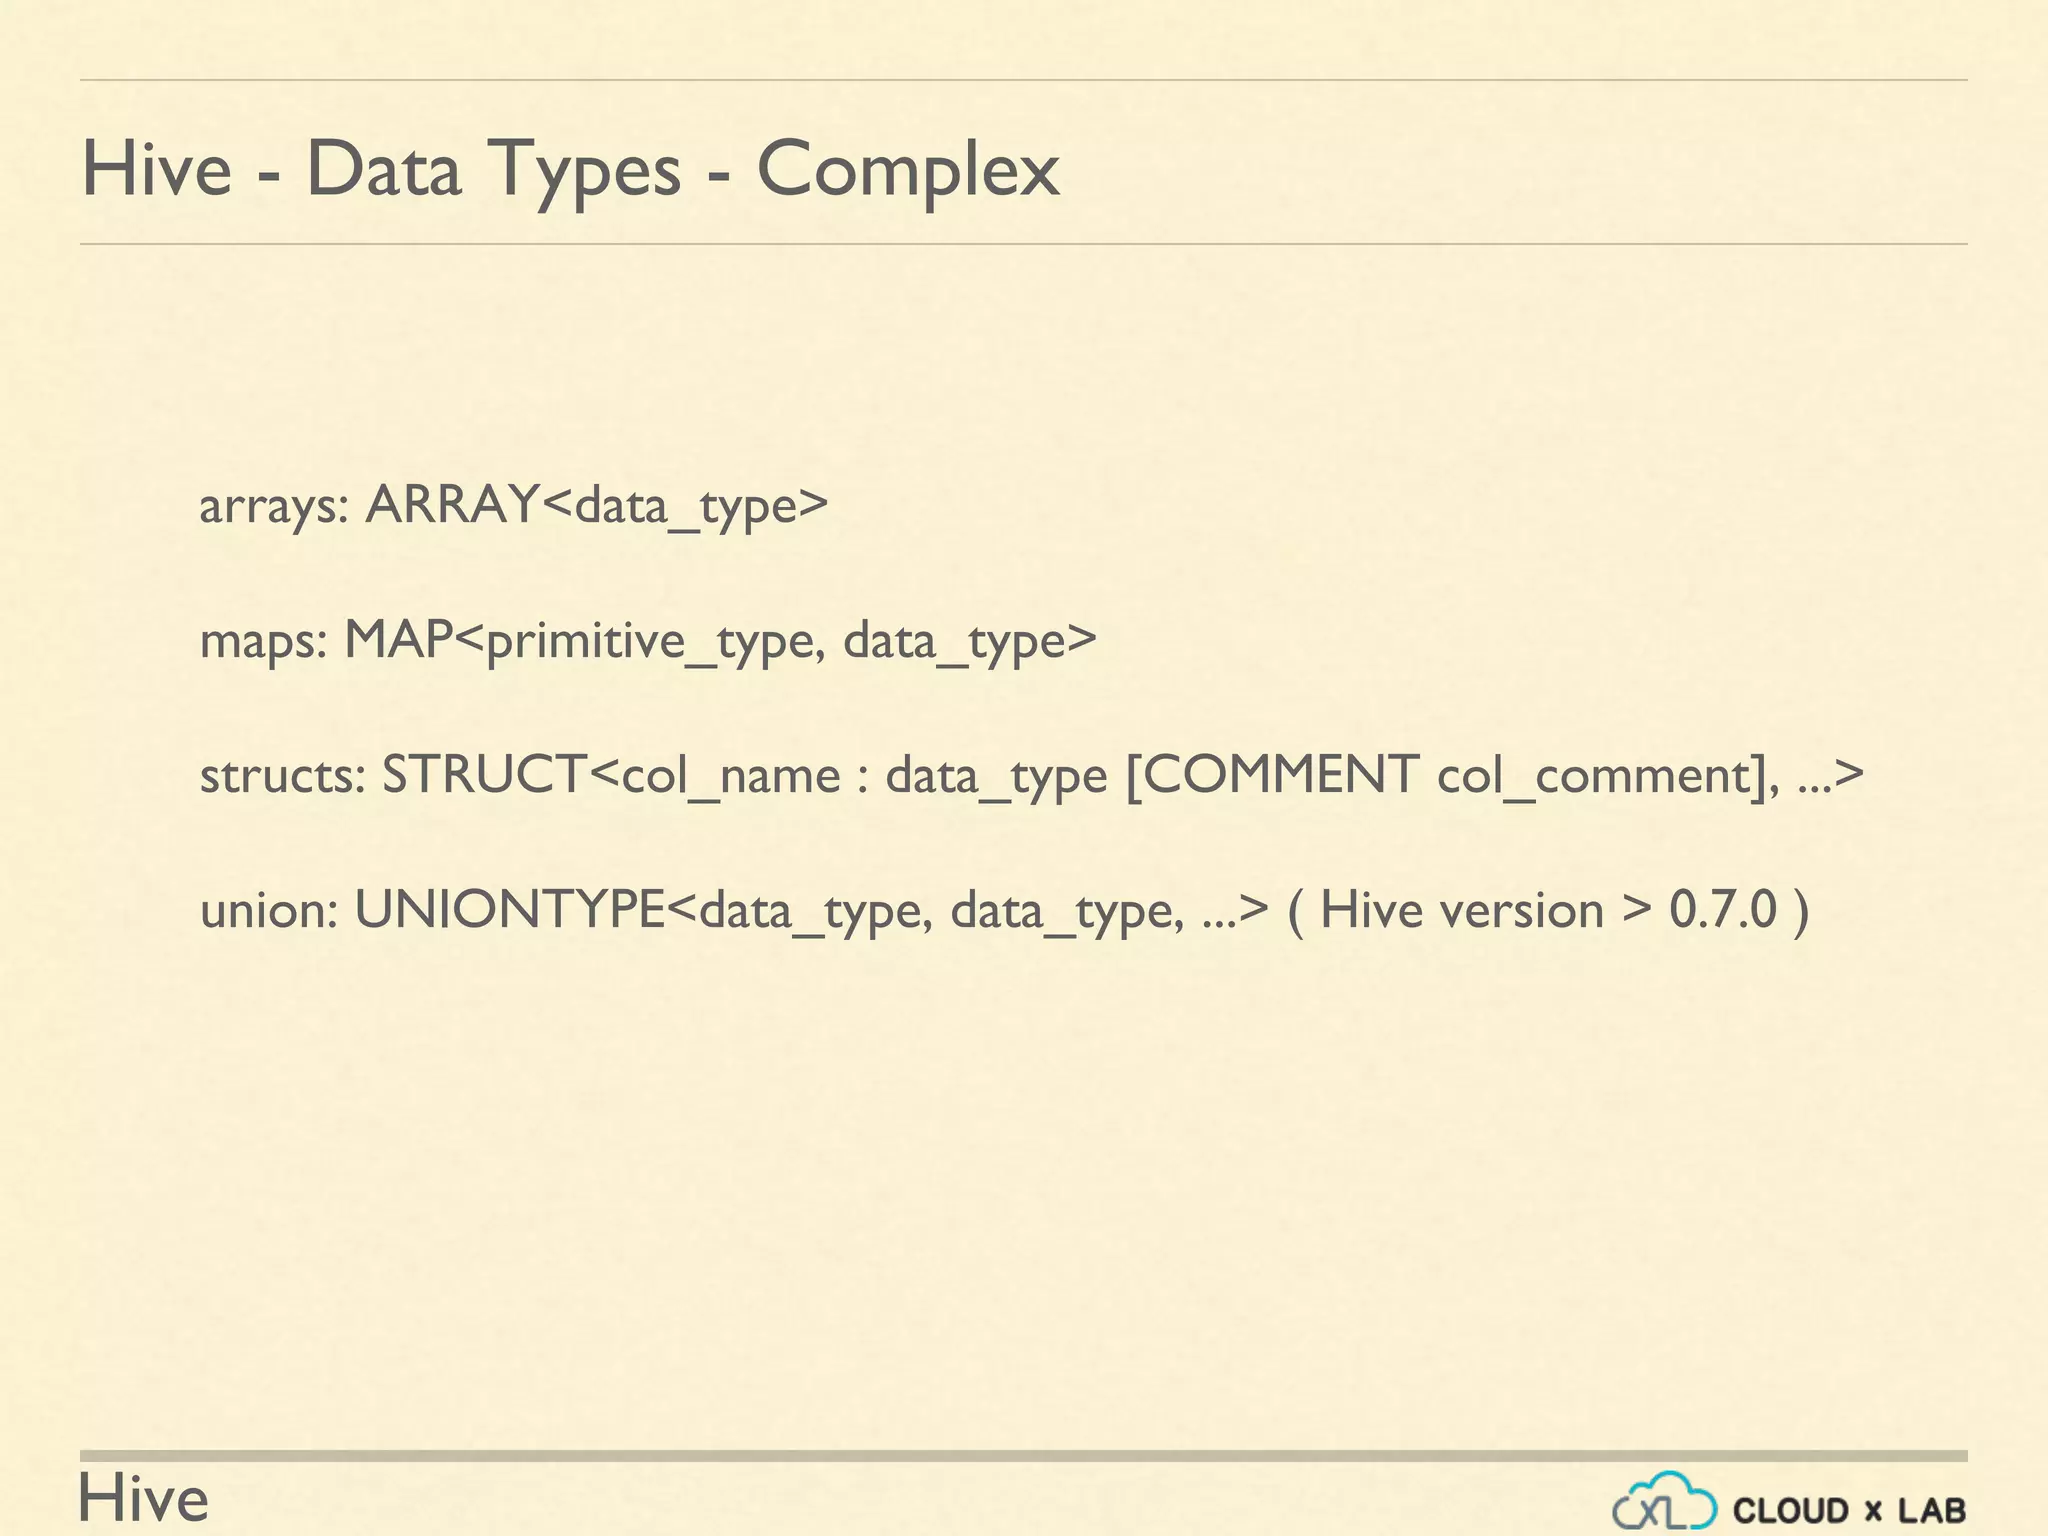Image resolution: width=2048 pixels, height=1536 pixels.
Task: Click the word UNIONTYPE in union line
Action: pyautogui.click(x=510, y=909)
